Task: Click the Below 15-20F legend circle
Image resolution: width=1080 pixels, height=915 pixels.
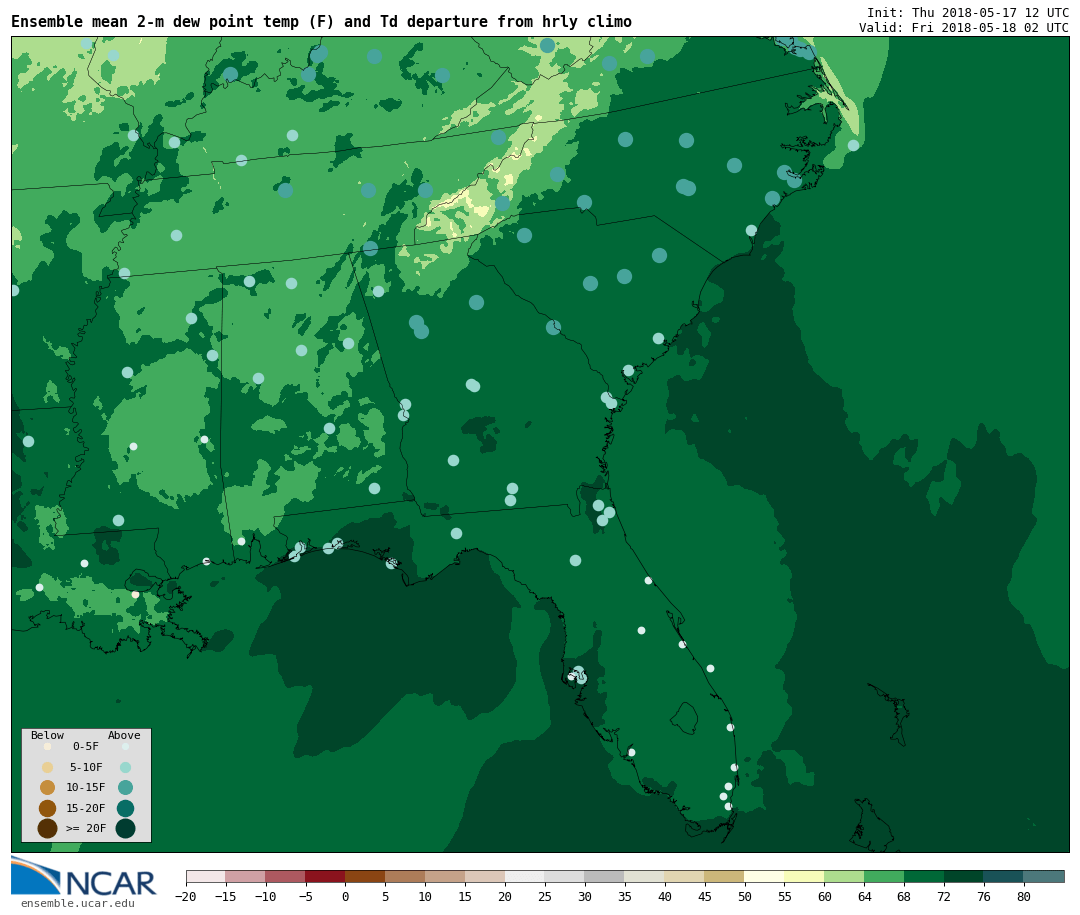Action: click(x=48, y=808)
